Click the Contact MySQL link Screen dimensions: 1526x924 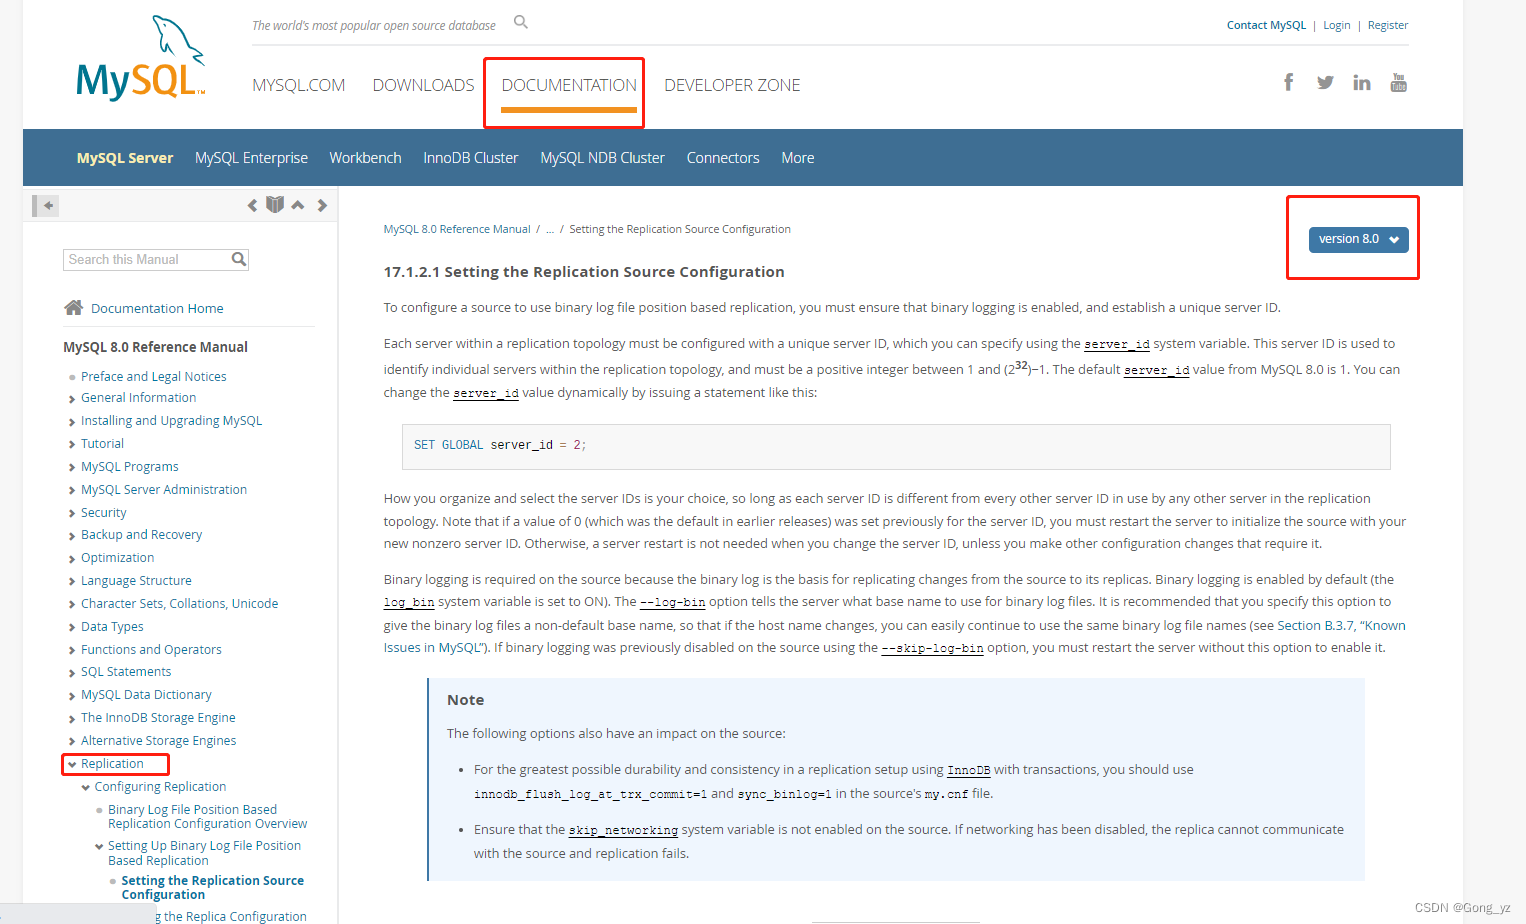pyautogui.click(x=1266, y=25)
